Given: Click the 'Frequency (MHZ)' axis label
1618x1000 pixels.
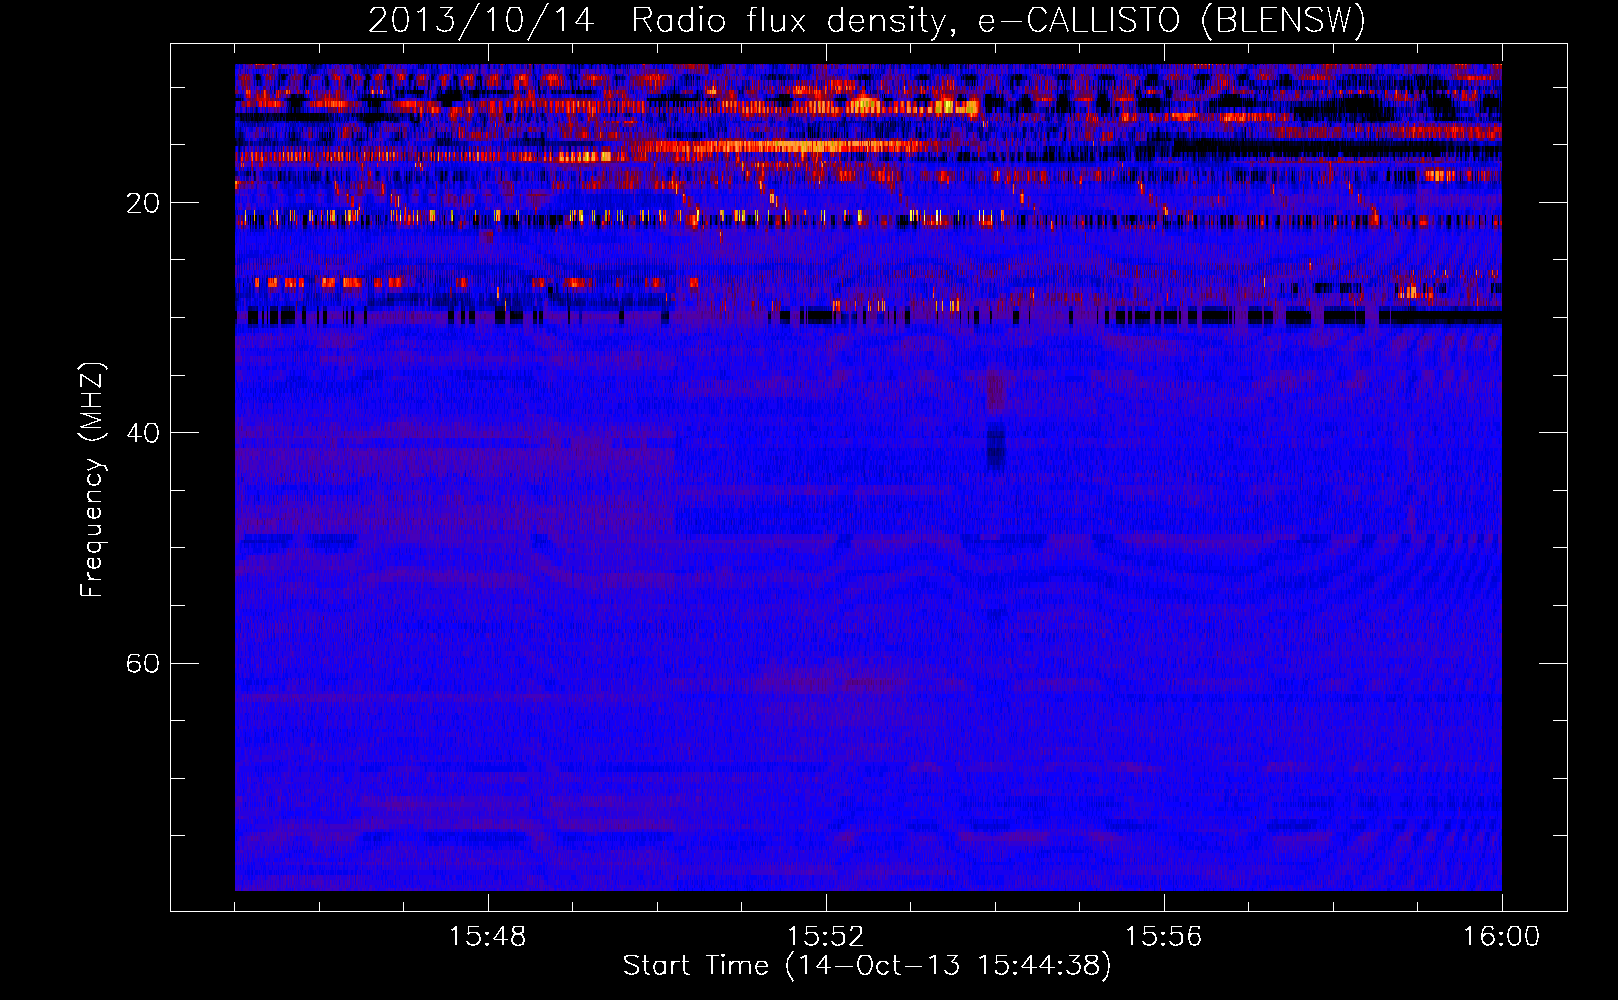Looking at the screenshot, I should click(91, 480).
